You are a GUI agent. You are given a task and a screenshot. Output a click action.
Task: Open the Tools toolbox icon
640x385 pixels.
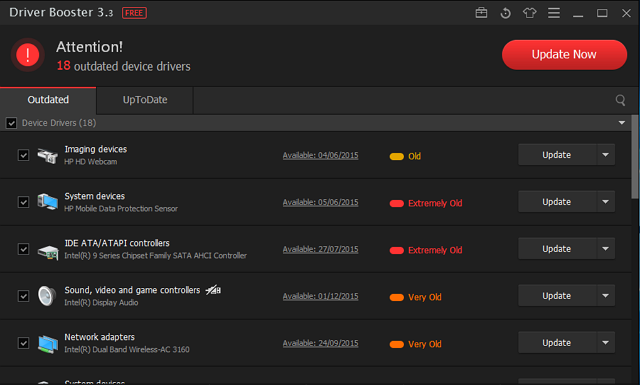(x=481, y=13)
